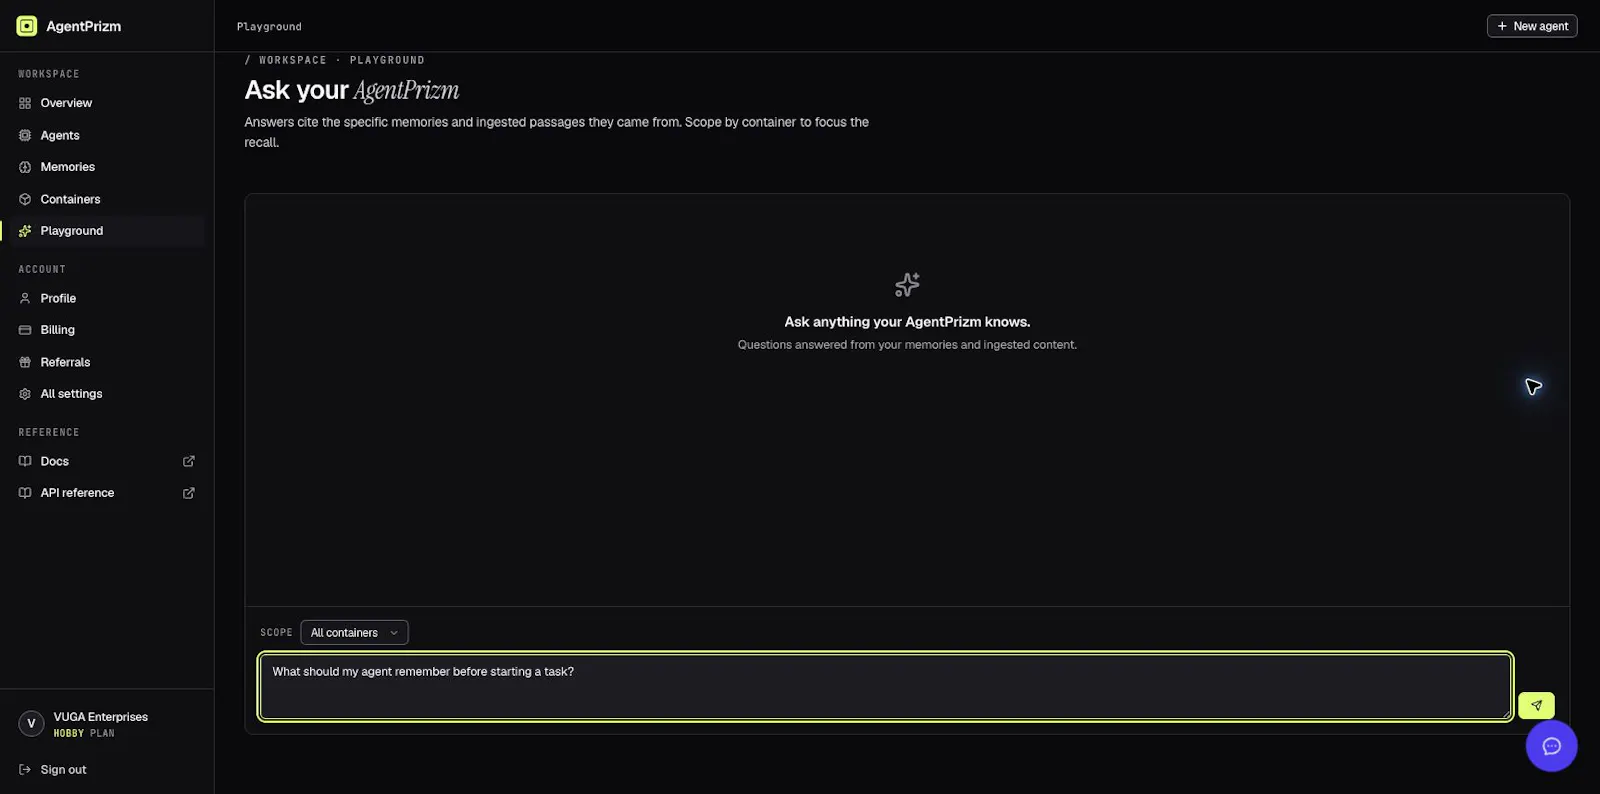The height and width of the screenshot is (794, 1600).
Task: Send the question with paper plane button
Action: 1536,705
